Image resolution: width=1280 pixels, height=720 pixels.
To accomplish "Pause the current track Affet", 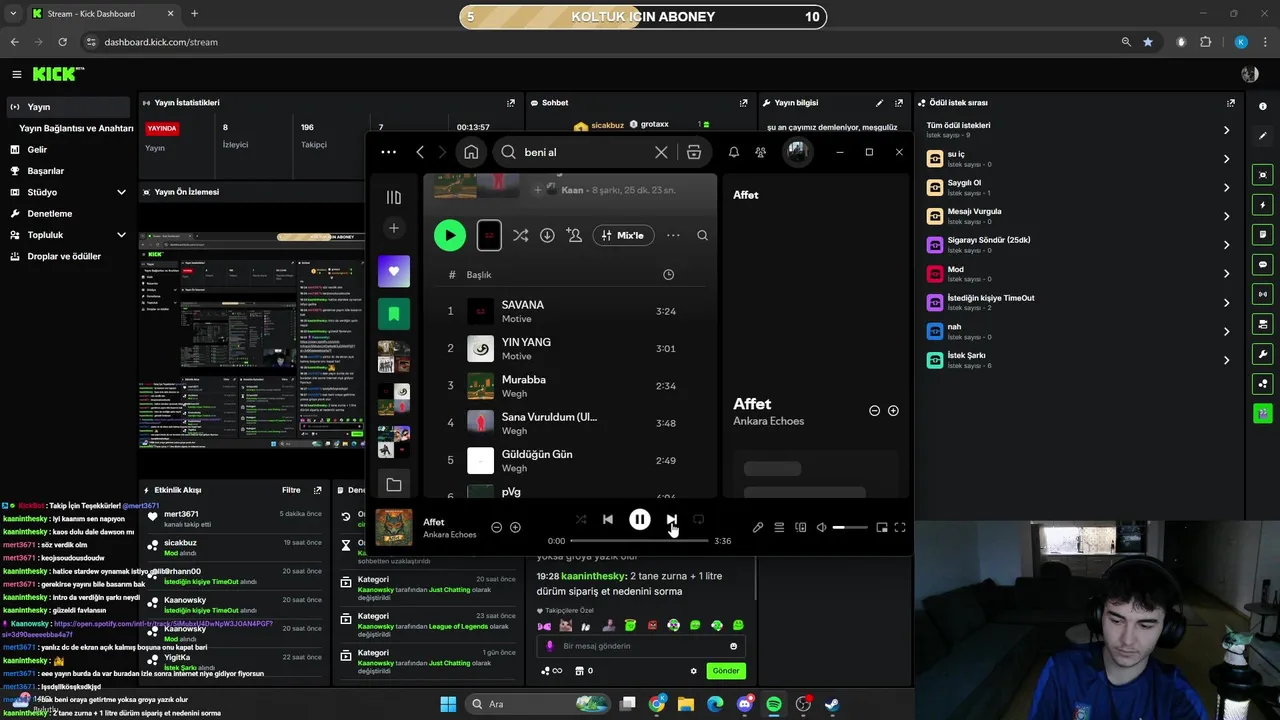I will [640, 519].
